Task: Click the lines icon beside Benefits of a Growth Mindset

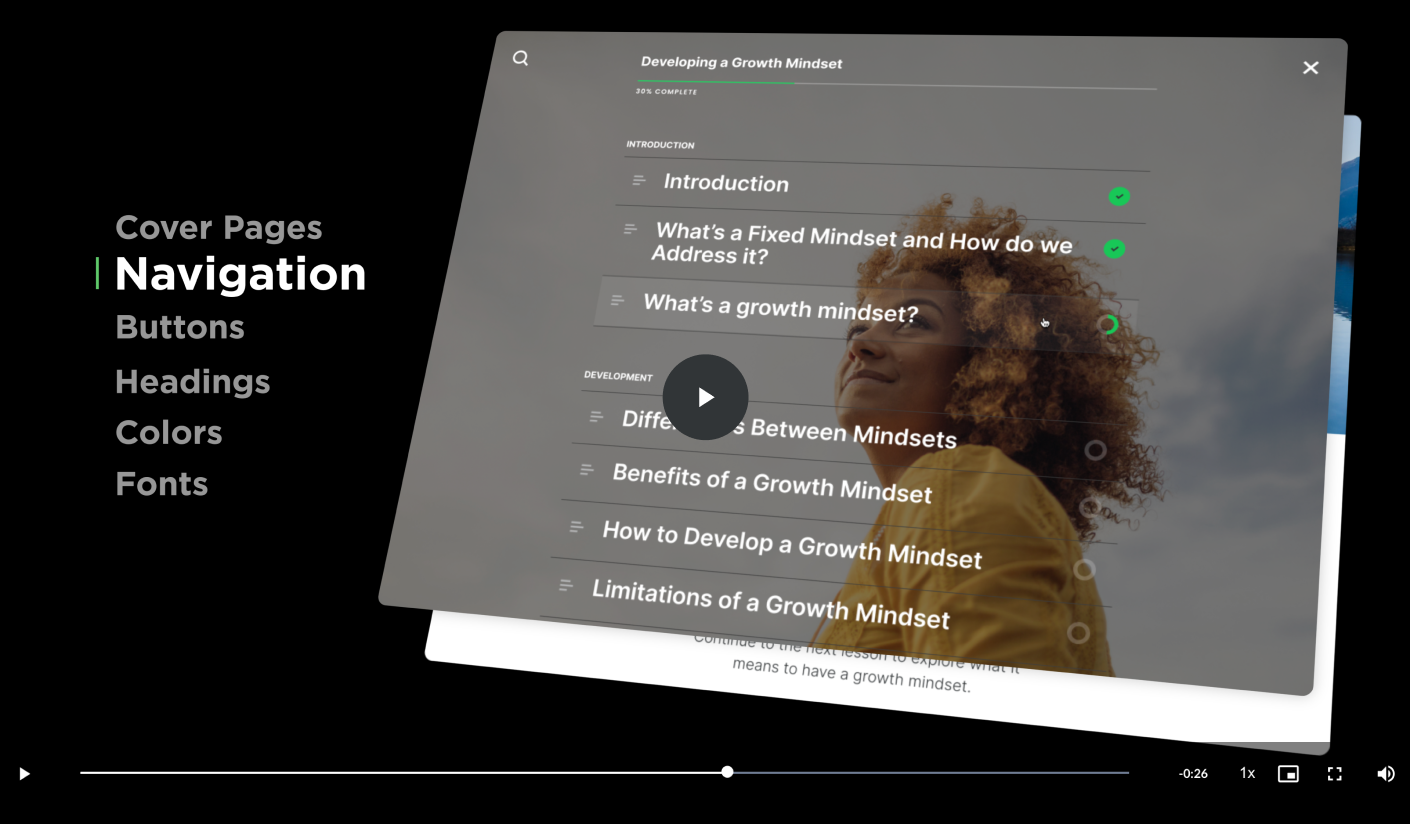Action: 587,469
